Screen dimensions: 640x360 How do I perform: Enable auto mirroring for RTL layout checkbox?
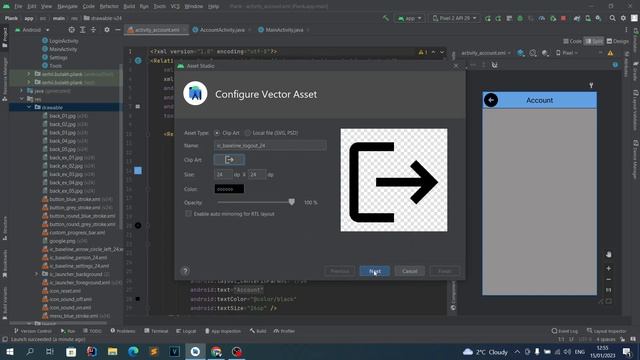coord(188,214)
